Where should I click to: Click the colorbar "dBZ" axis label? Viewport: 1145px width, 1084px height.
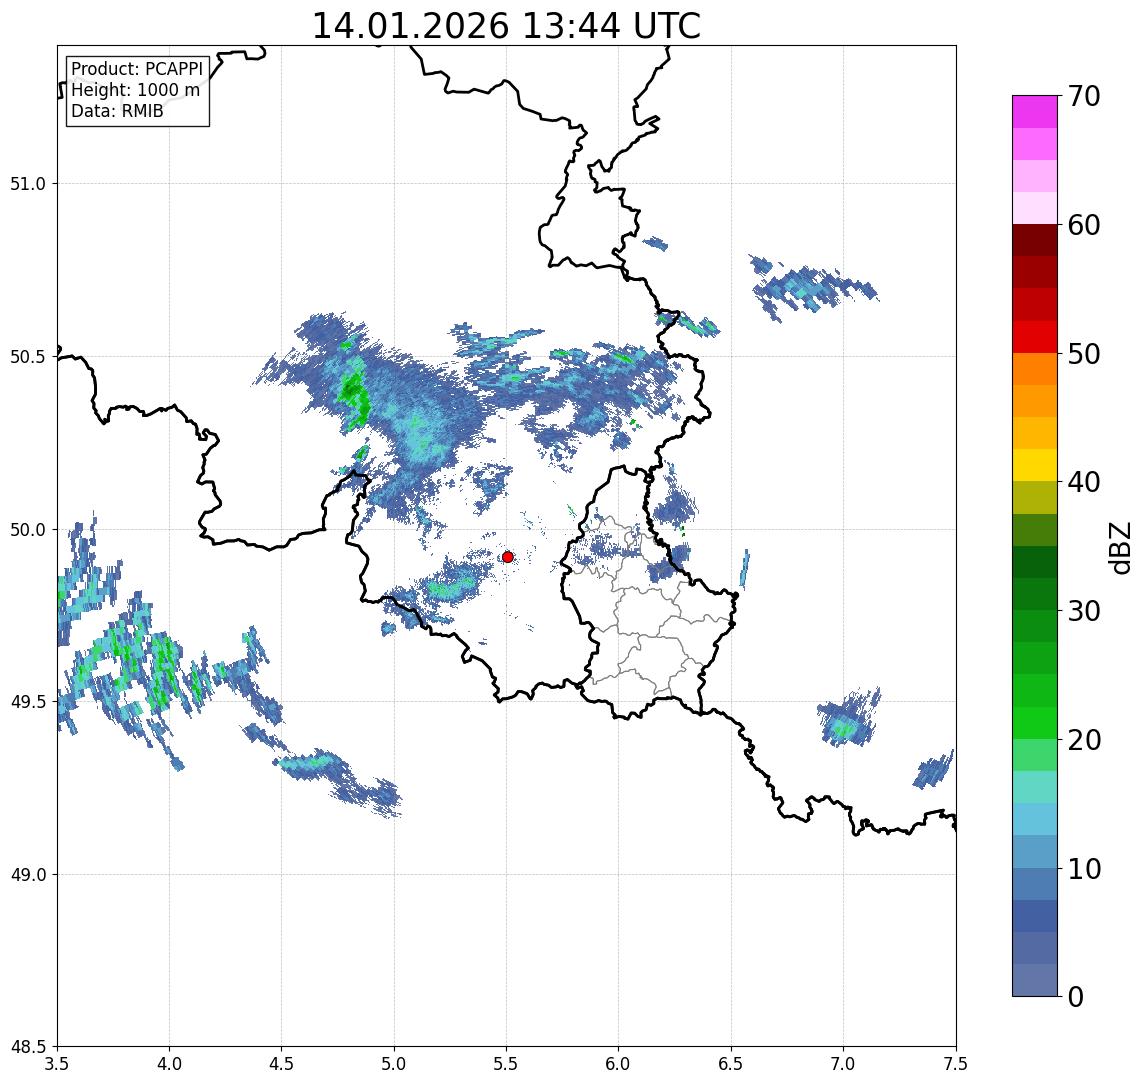pyautogui.click(x=1119, y=547)
